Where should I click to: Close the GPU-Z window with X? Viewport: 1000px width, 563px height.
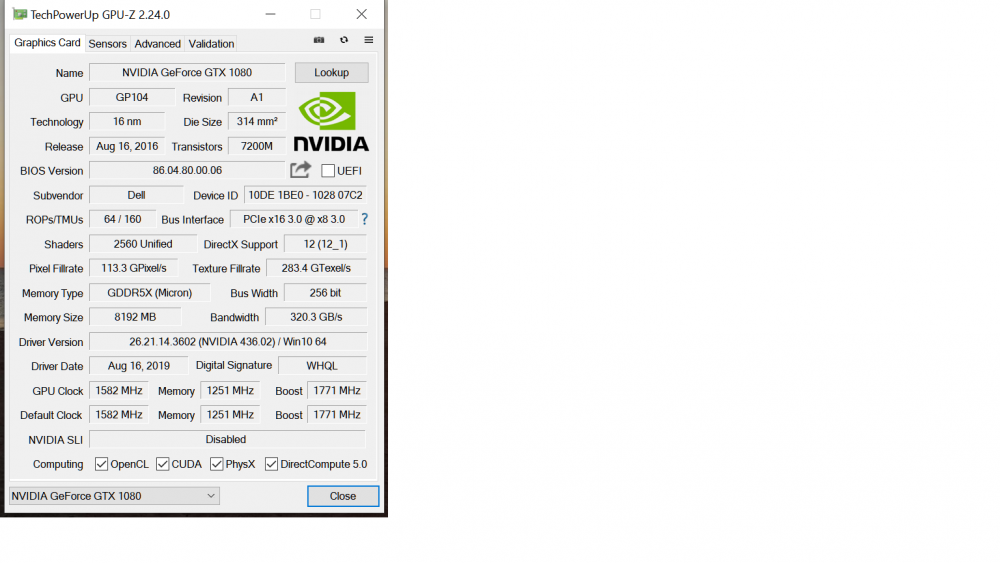click(x=362, y=14)
